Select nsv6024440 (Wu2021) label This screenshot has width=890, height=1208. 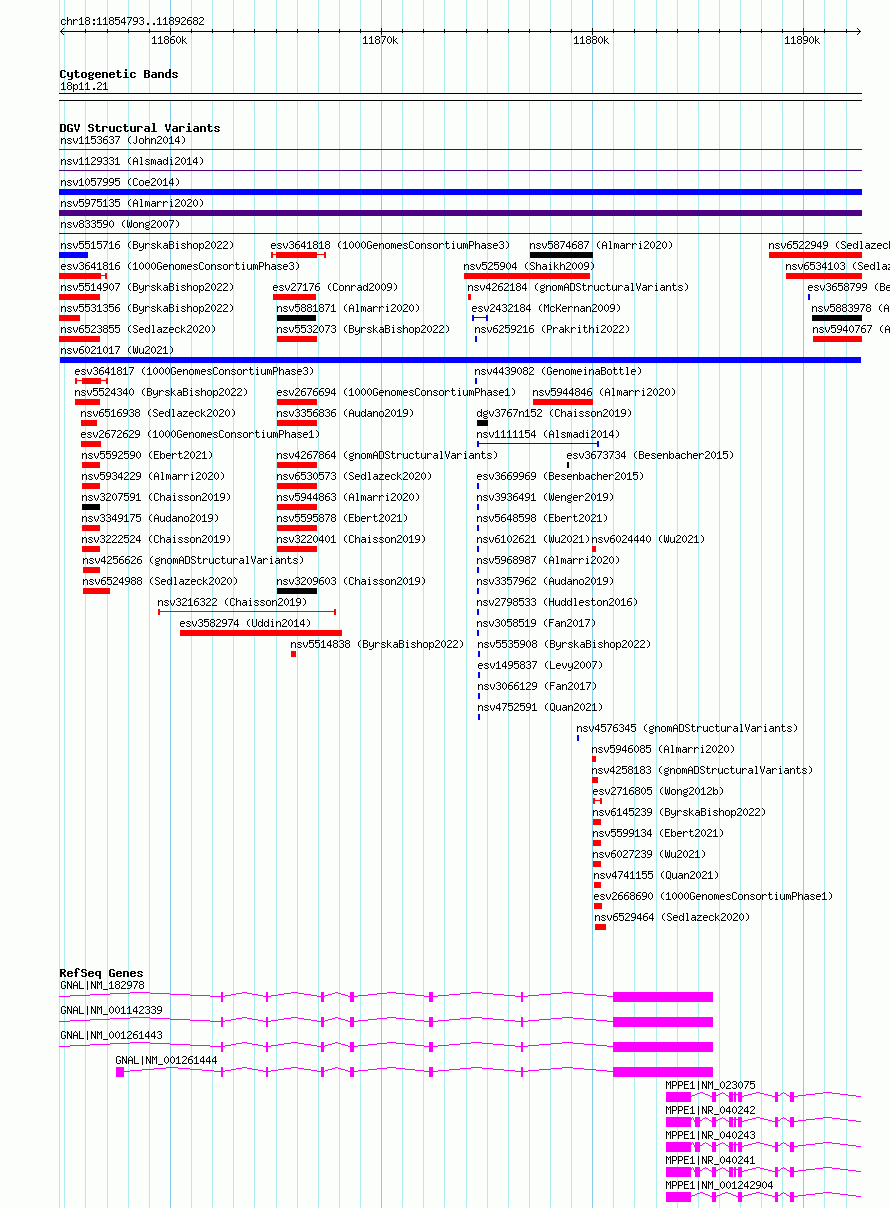648,539
